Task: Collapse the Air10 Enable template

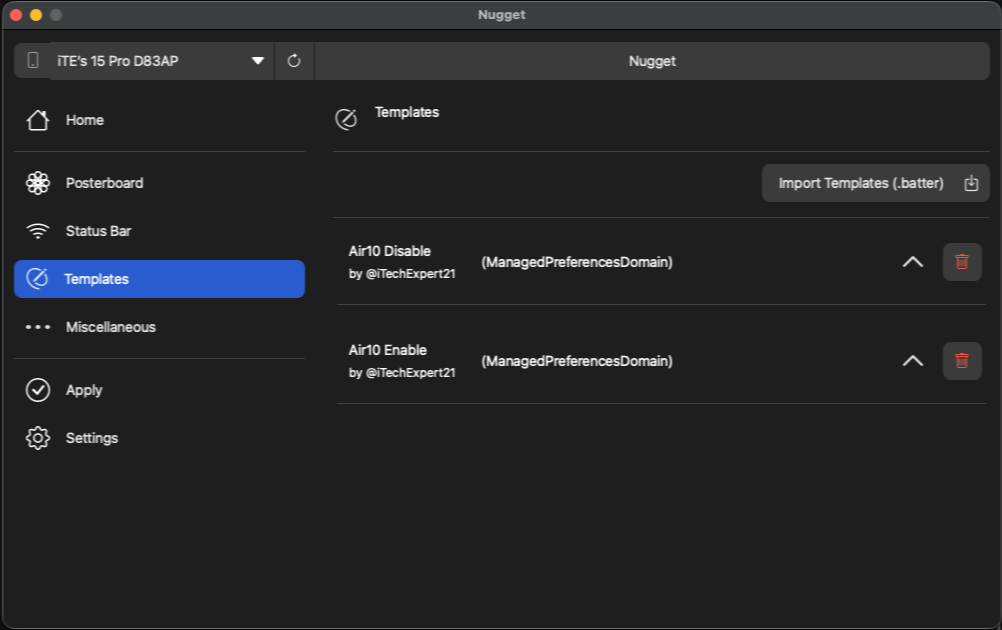Action: [x=913, y=361]
